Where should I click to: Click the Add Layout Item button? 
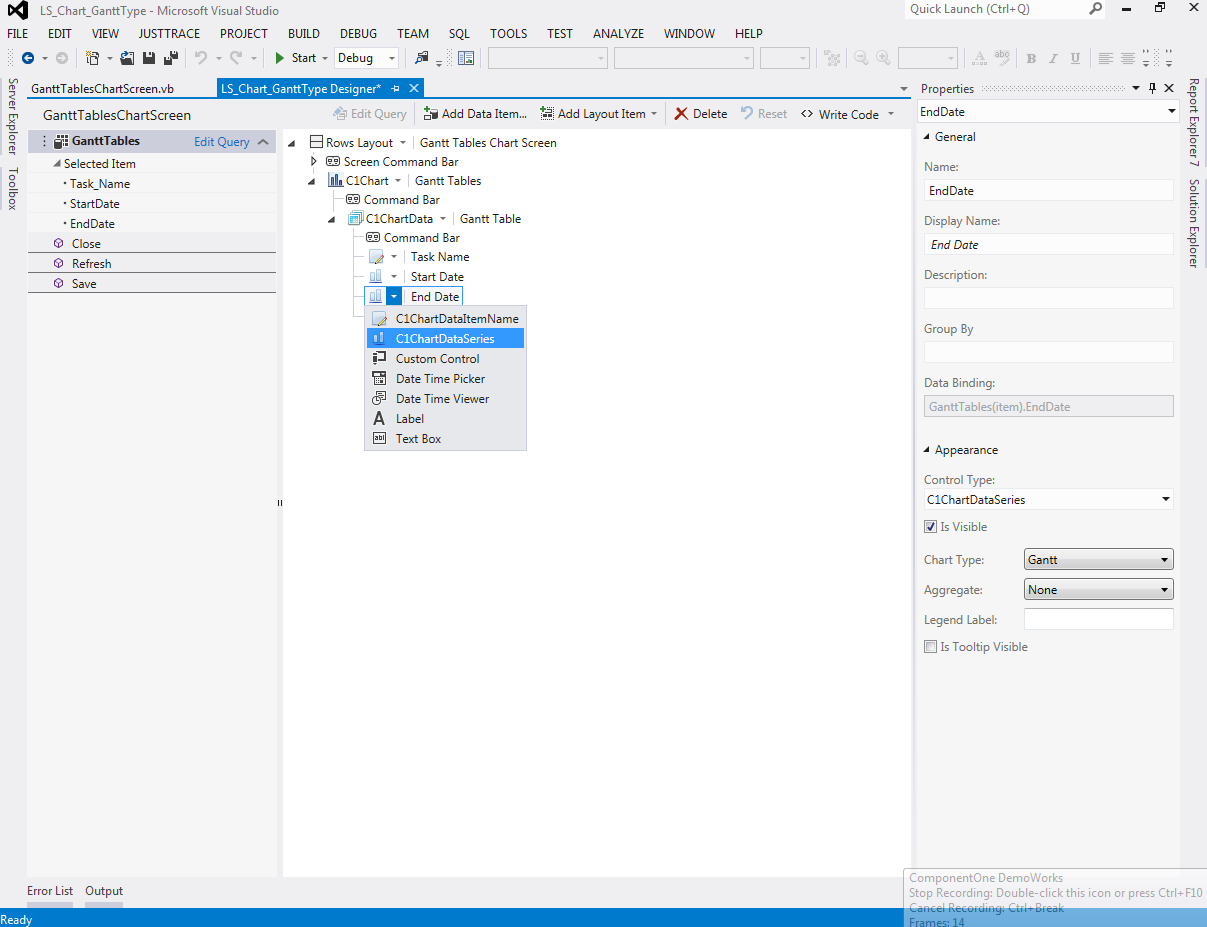pos(599,114)
